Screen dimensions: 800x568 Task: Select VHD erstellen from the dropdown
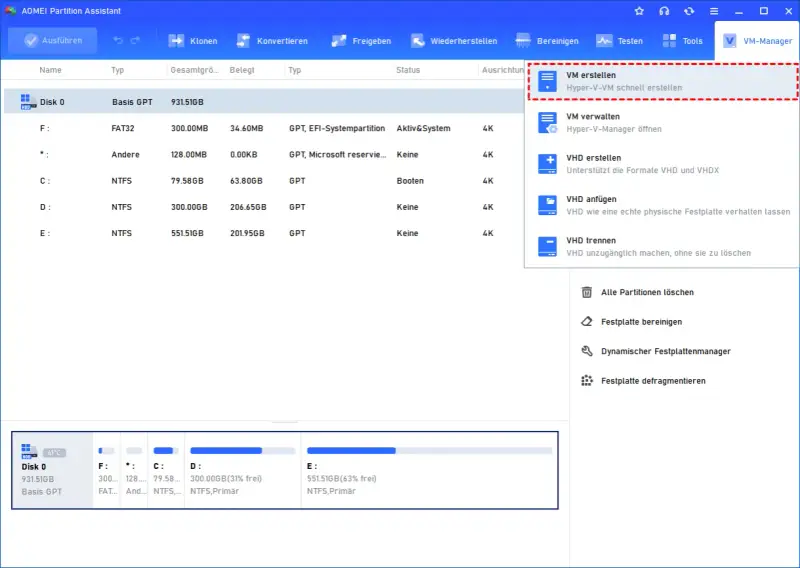(x=663, y=164)
